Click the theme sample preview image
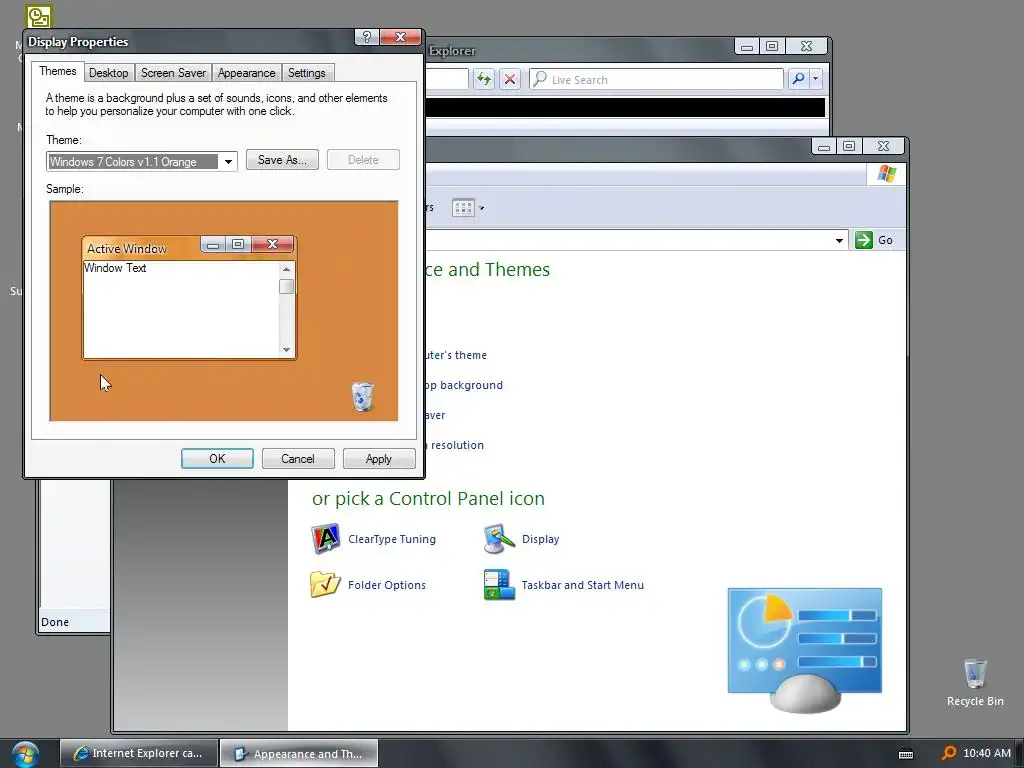This screenshot has height=768, width=1024. tap(223, 311)
